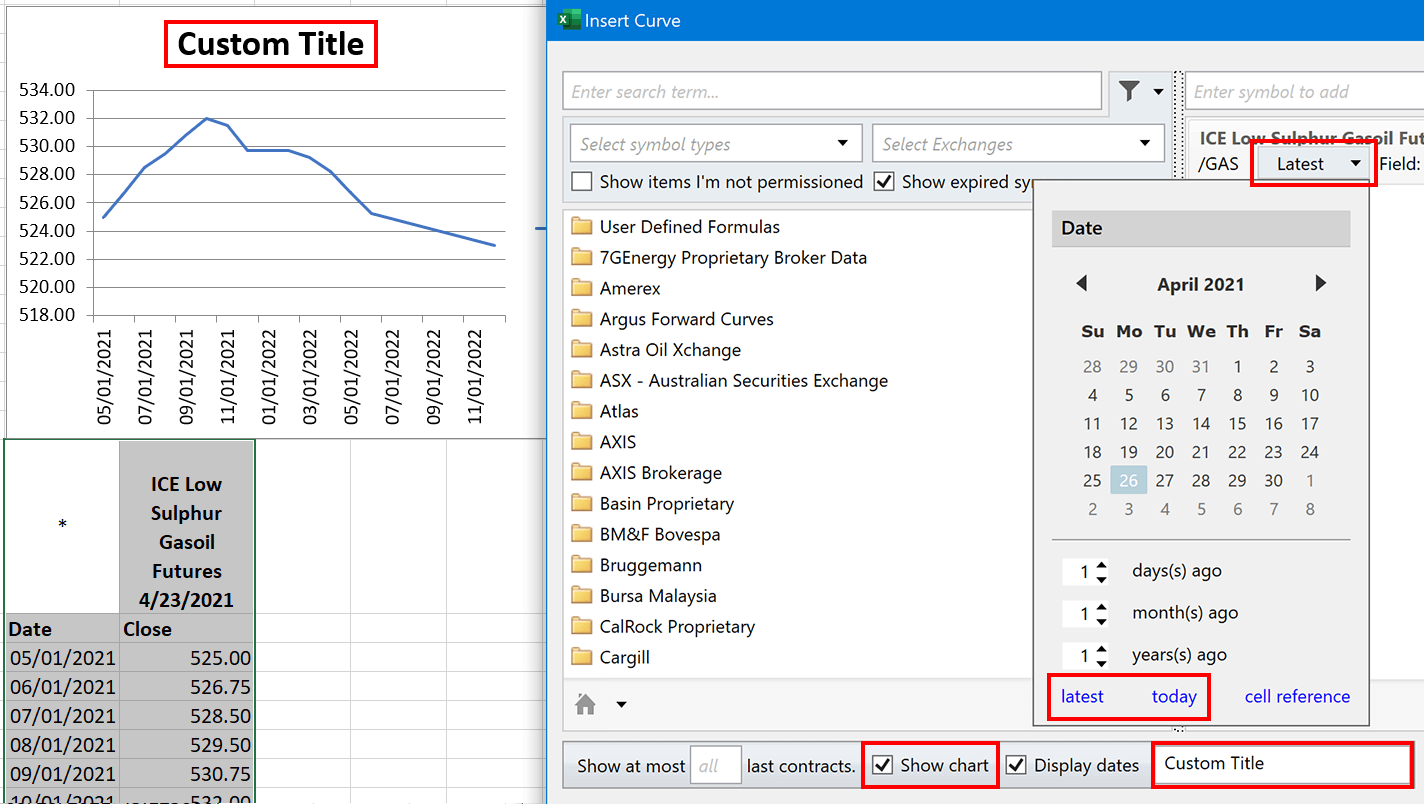
Task: Open the Argus Forward Curves folder
Action: click(673, 319)
